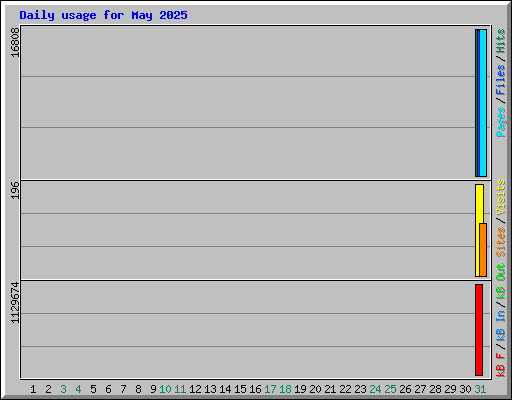The width and height of the screenshot is (512, 400).
Task: Click day 7 on the x-axis
Action: 123,389
